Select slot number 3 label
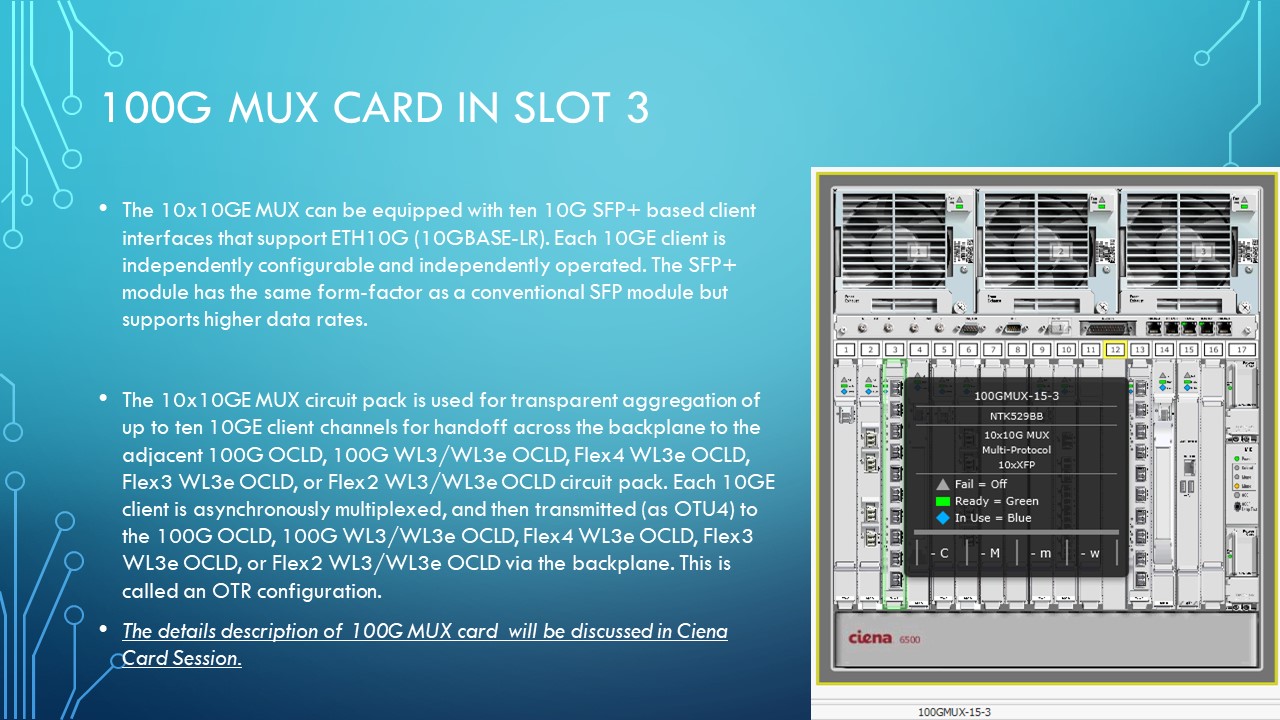 895,349
